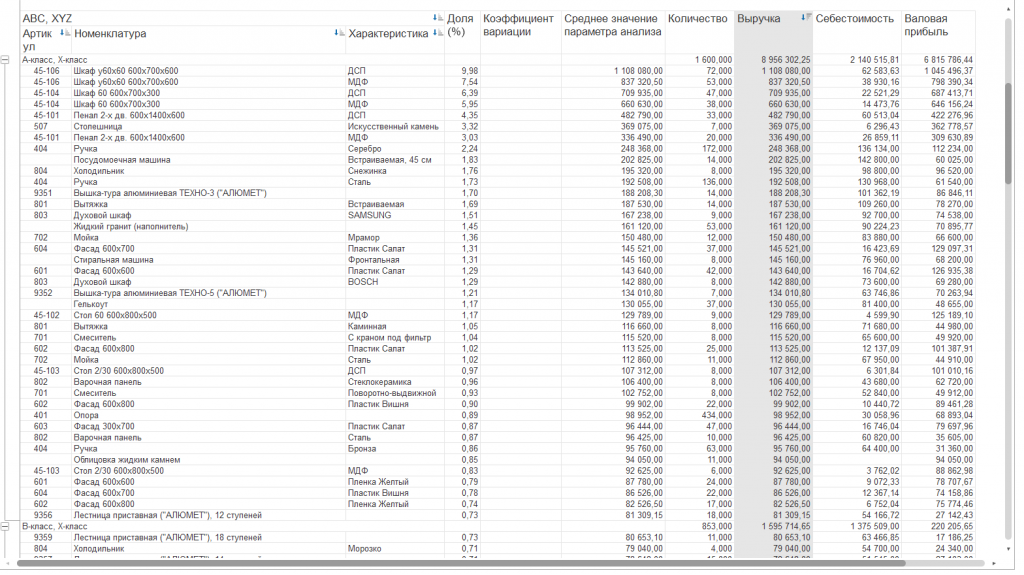Click quantity value 434,000
Viewport: 1024px width, 575px height.
click(716, 415)
